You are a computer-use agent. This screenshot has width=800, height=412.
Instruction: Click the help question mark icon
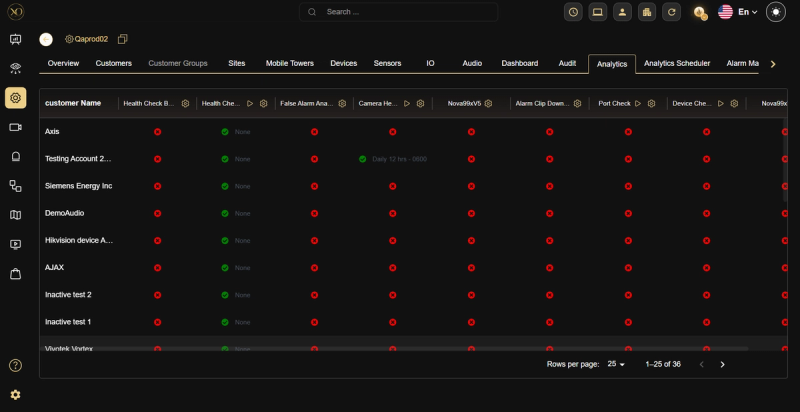pos(15,366)
